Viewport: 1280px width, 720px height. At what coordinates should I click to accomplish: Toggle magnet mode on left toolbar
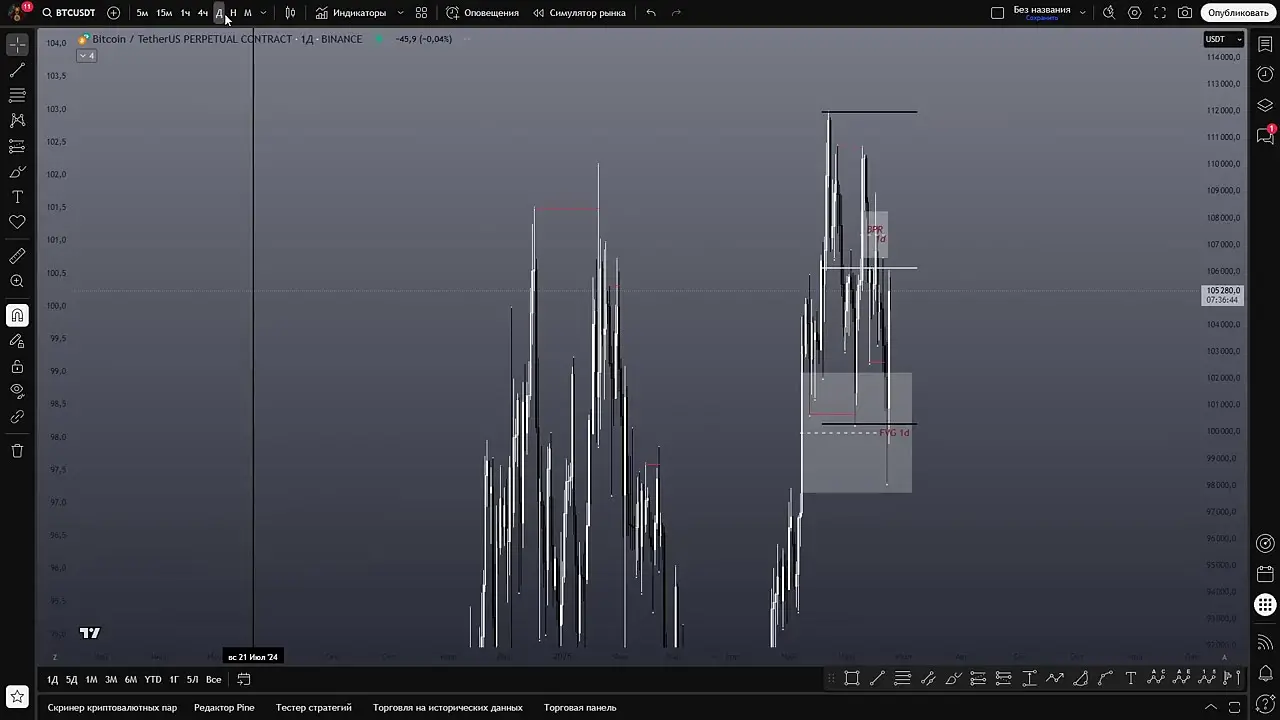pos(17,316)
